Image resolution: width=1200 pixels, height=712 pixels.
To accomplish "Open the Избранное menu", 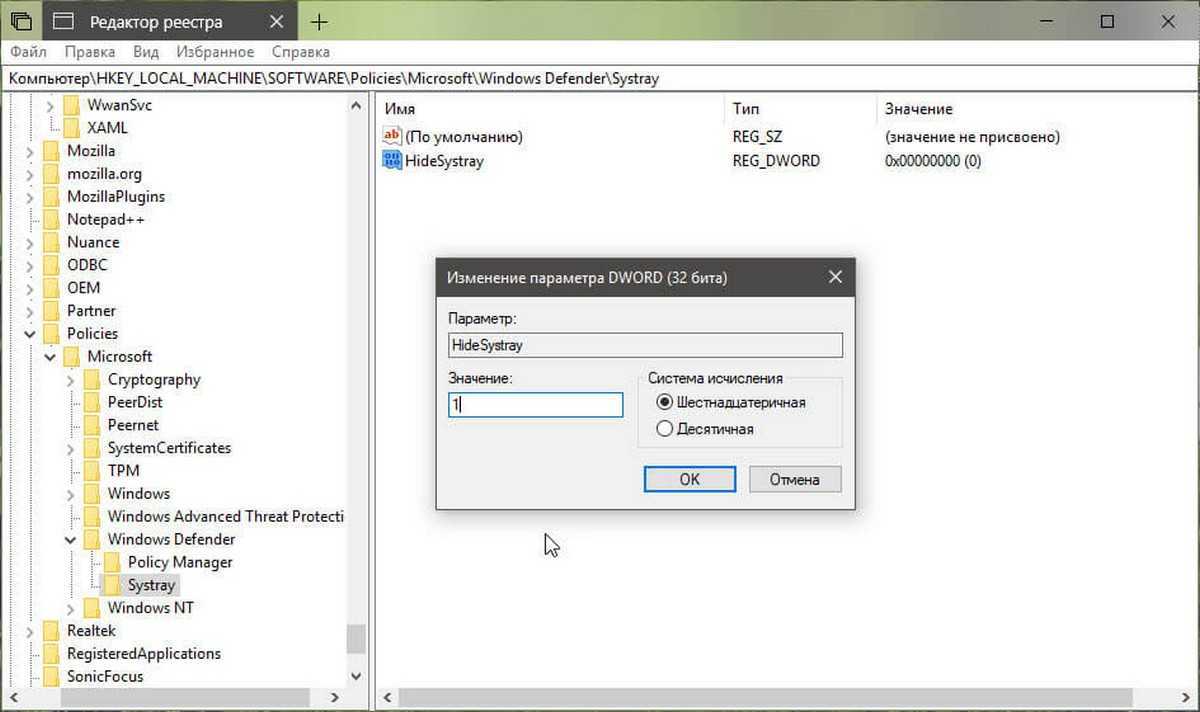I will [x=215, y=52].
